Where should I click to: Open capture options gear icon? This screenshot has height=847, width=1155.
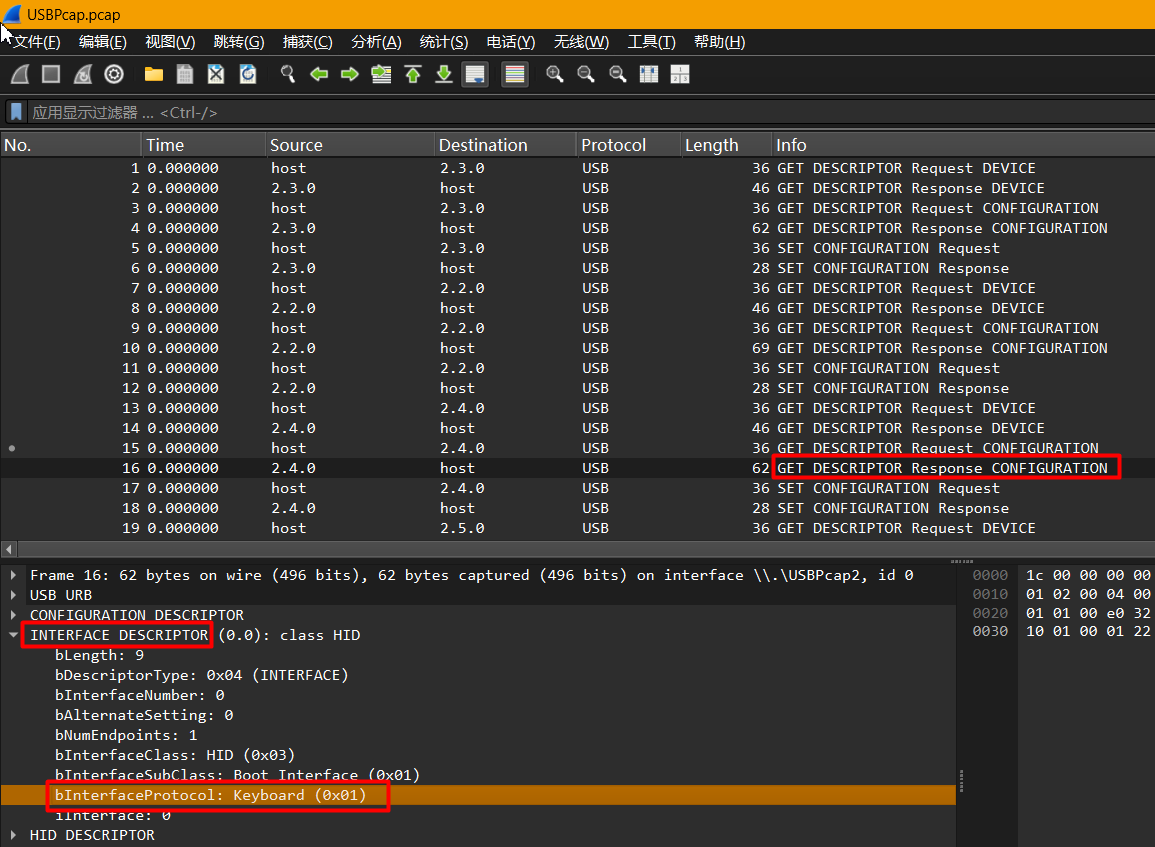pos(114,75)
